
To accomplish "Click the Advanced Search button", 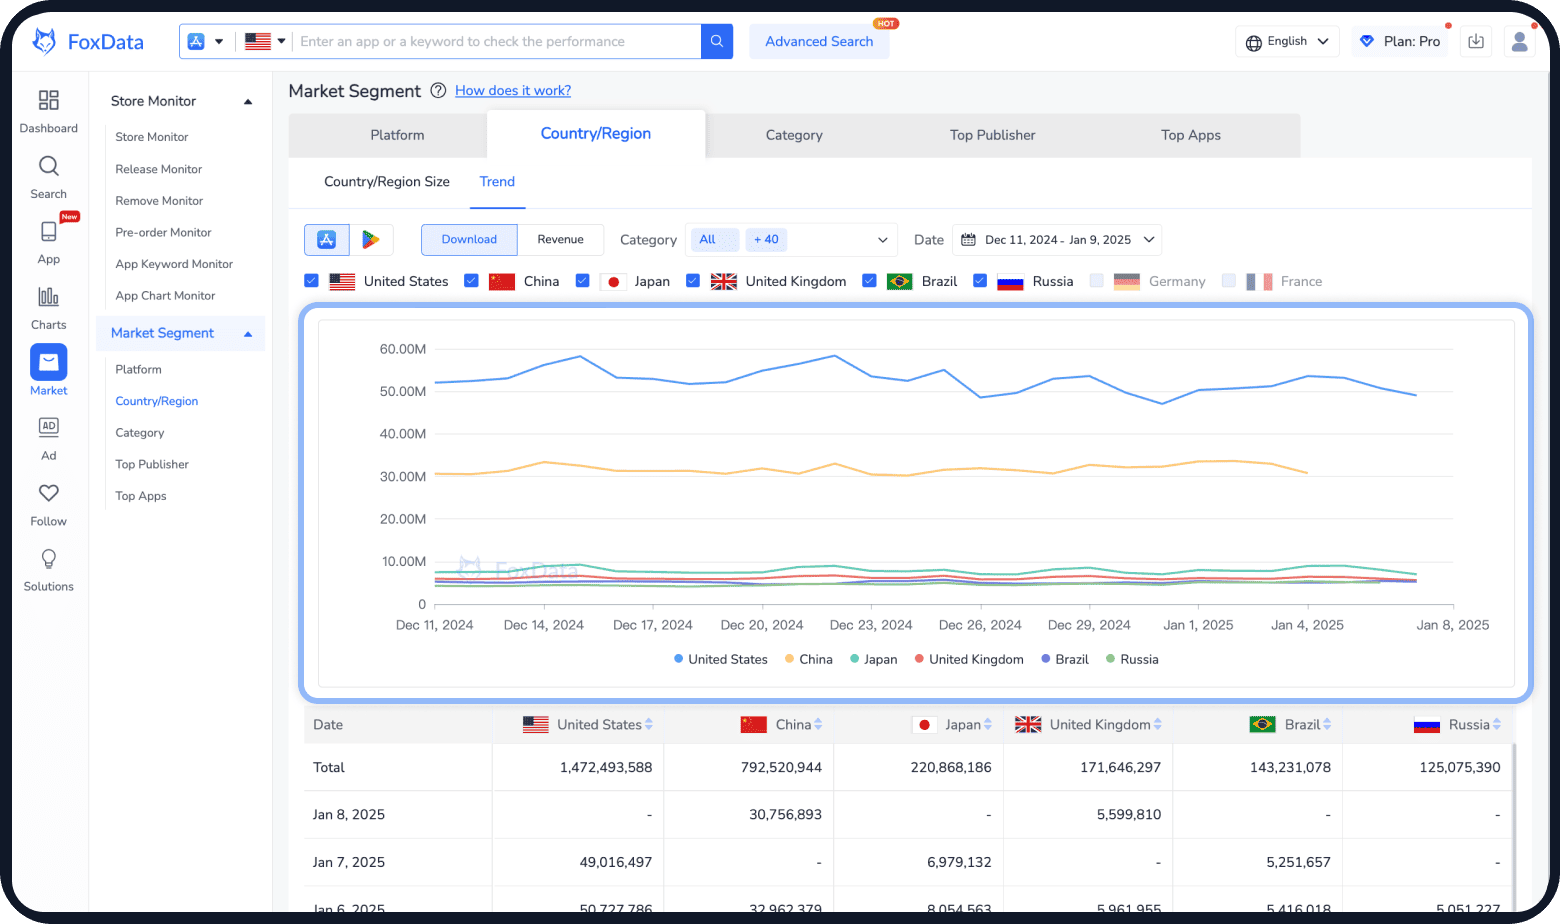I will tap(819, 41).
